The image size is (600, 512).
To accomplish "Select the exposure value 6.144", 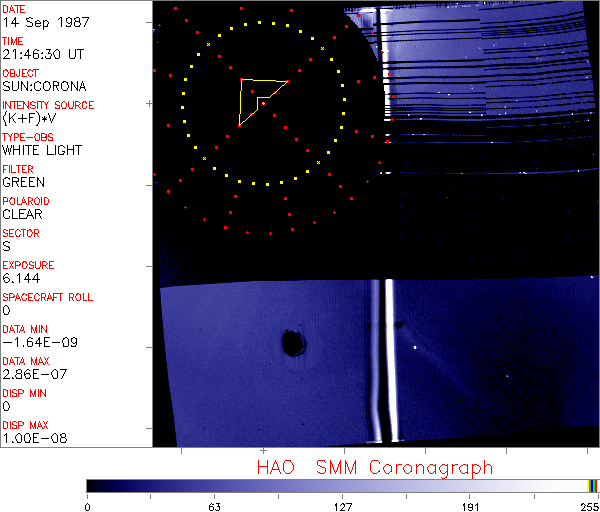I will pos(21,278).
